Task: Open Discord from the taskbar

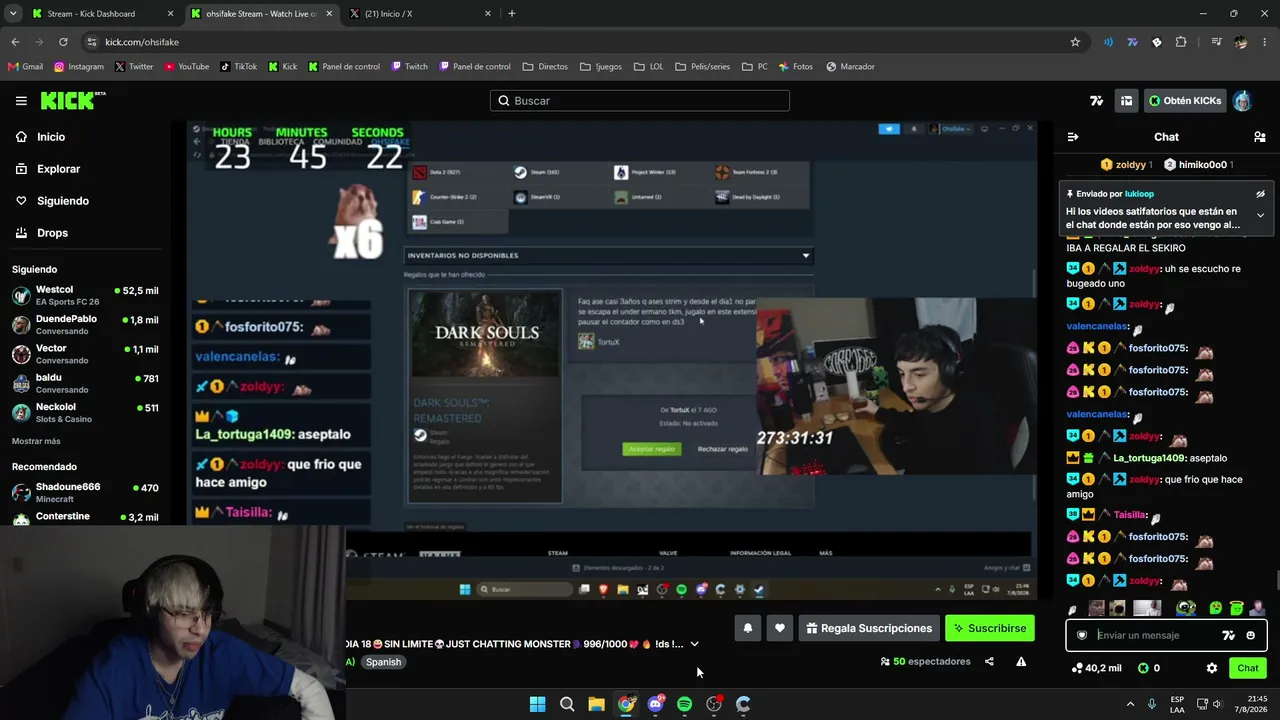Action: [x=655, y=704]
